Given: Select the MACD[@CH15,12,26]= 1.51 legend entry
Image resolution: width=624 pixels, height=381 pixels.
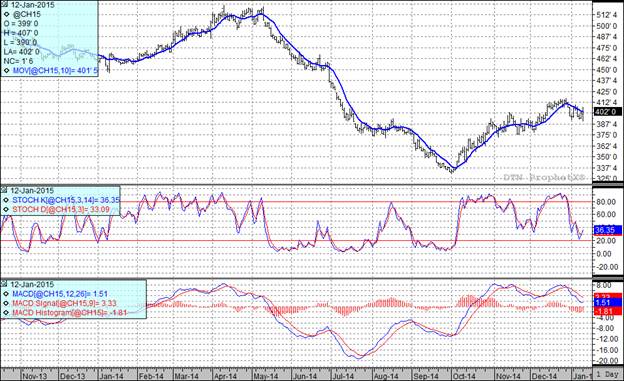Looking at the screenshot, I should [x=60, y=294].
